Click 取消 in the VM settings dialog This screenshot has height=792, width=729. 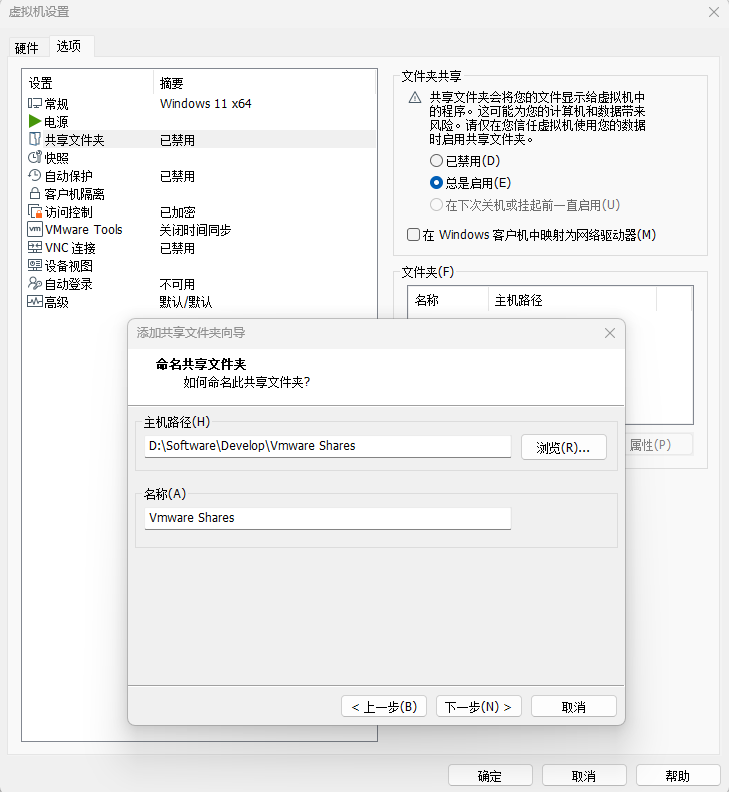click(584, 776)
